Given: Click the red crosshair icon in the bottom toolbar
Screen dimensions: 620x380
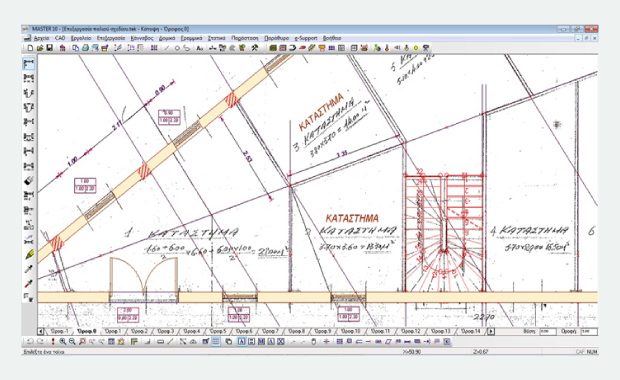Looking at the screenshot, I should (326, 342).
